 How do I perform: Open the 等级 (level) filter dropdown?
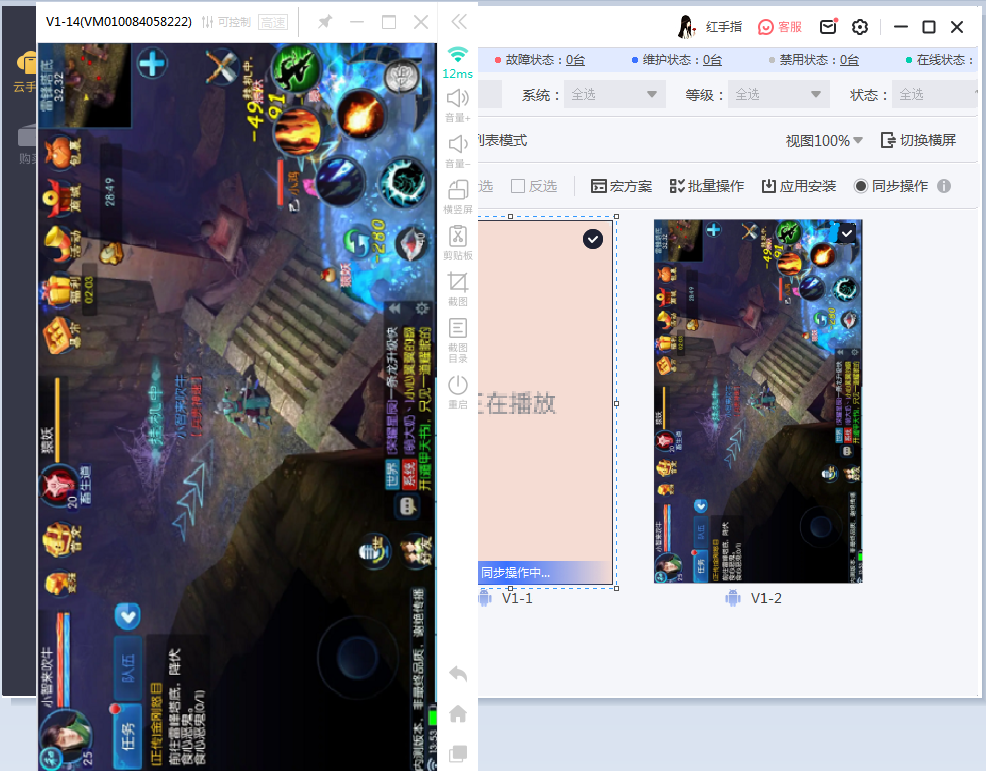click(x=779, y=95)
